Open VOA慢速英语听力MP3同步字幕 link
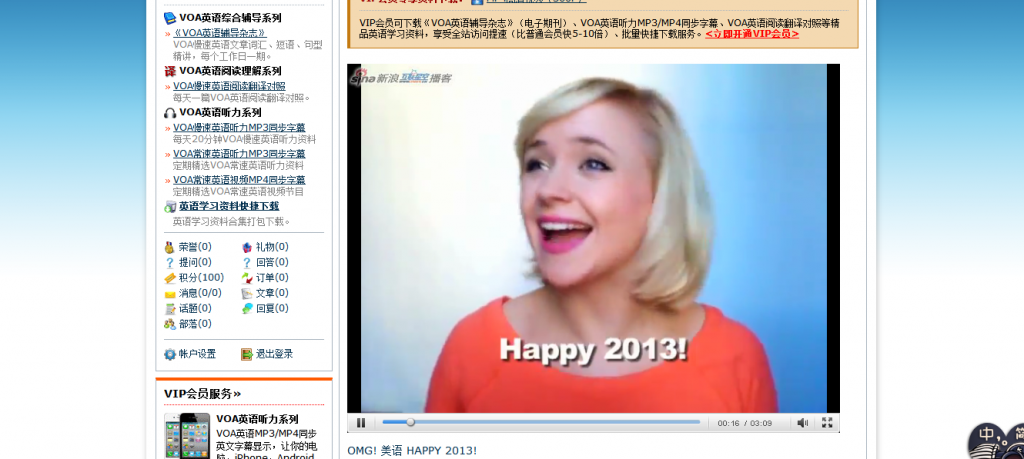 (x=239, y=128)
